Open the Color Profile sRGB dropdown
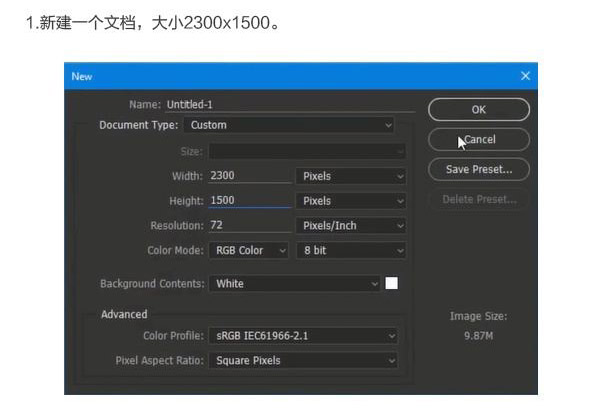This screenshot has height=414, width=600. pos(303,336)
